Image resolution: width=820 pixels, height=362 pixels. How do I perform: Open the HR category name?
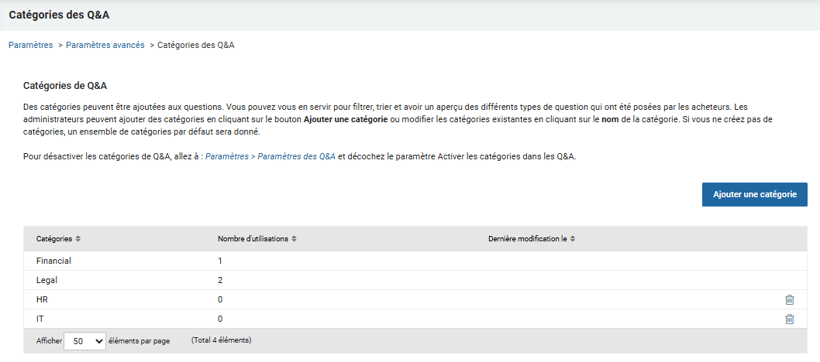[42, 300]
